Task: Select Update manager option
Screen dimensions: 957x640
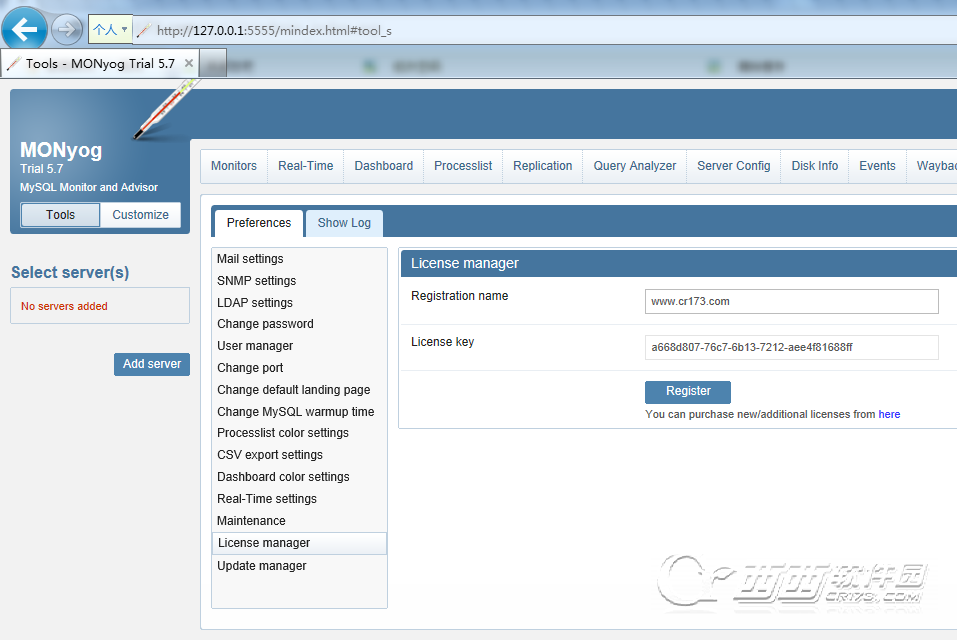Action: pos(262,566)
